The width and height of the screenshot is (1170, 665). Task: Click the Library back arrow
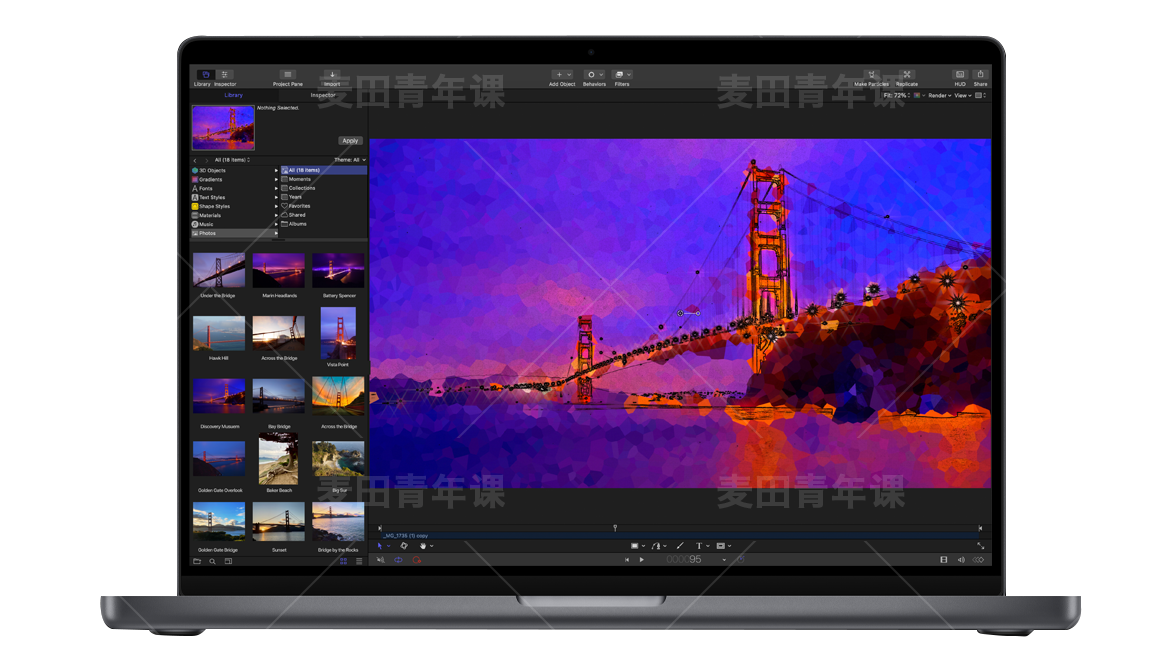pos(195,160)
